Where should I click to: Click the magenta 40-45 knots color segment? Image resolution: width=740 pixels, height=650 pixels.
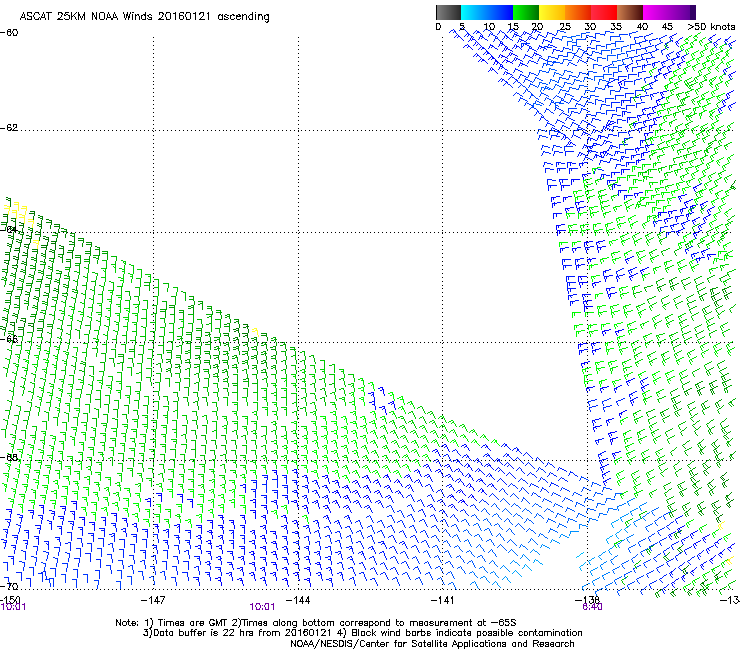[x=656, y=12]
